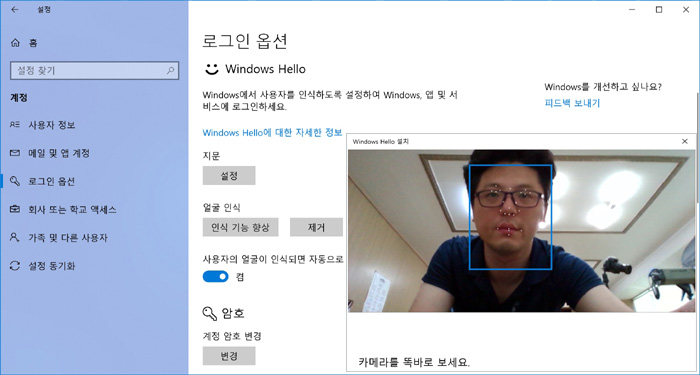Click the 로그인 옵션 page title
The width and height of the screenshot is (700, 375).
pos(245,41)
